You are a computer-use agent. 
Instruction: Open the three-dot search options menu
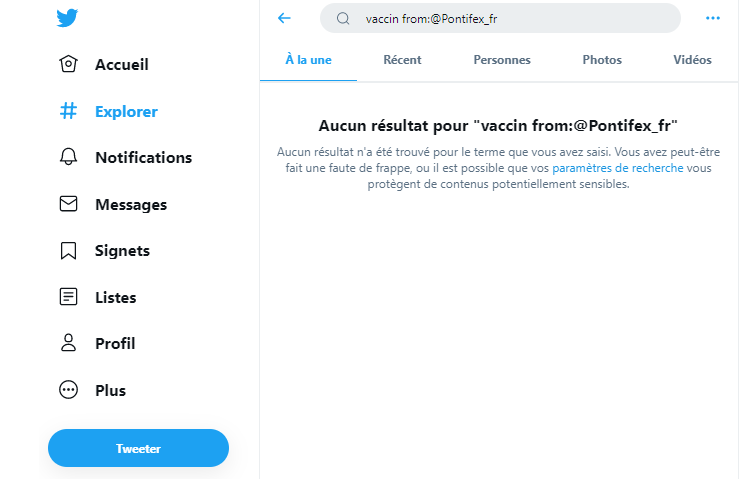[x=713, y=18]
